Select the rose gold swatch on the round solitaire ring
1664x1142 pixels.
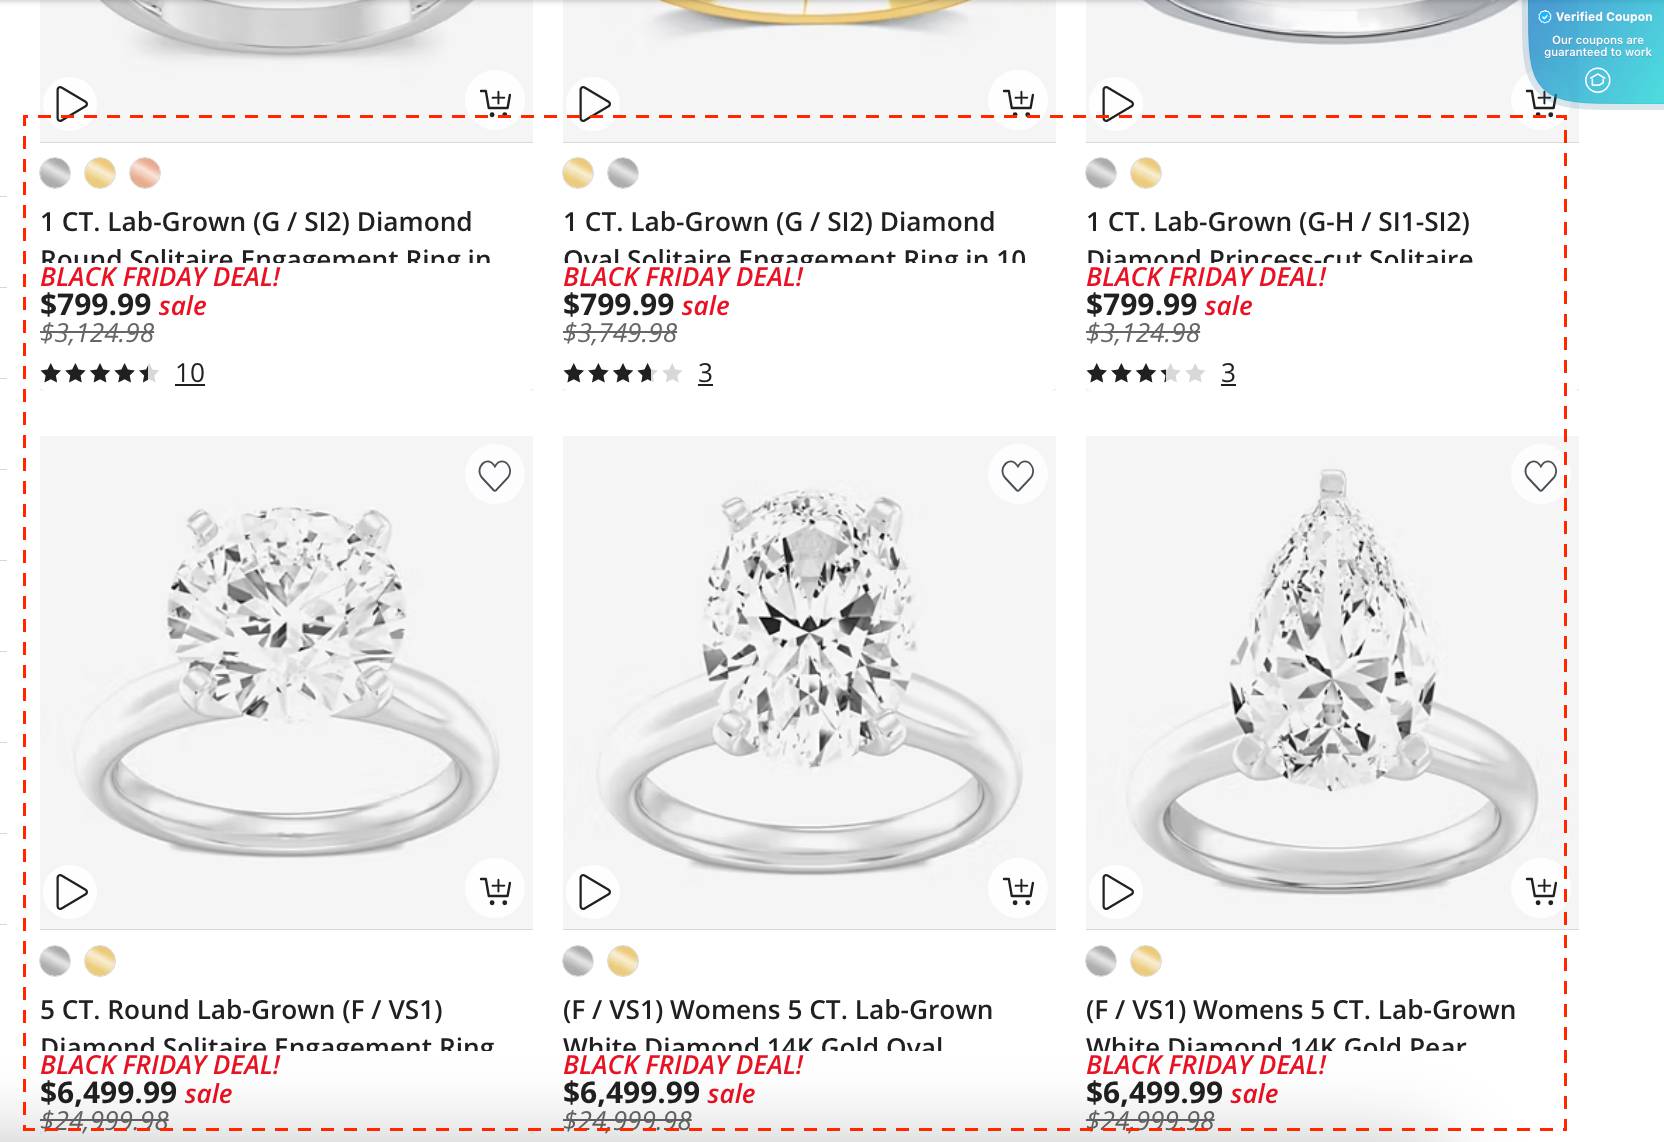tap(144, 173)
